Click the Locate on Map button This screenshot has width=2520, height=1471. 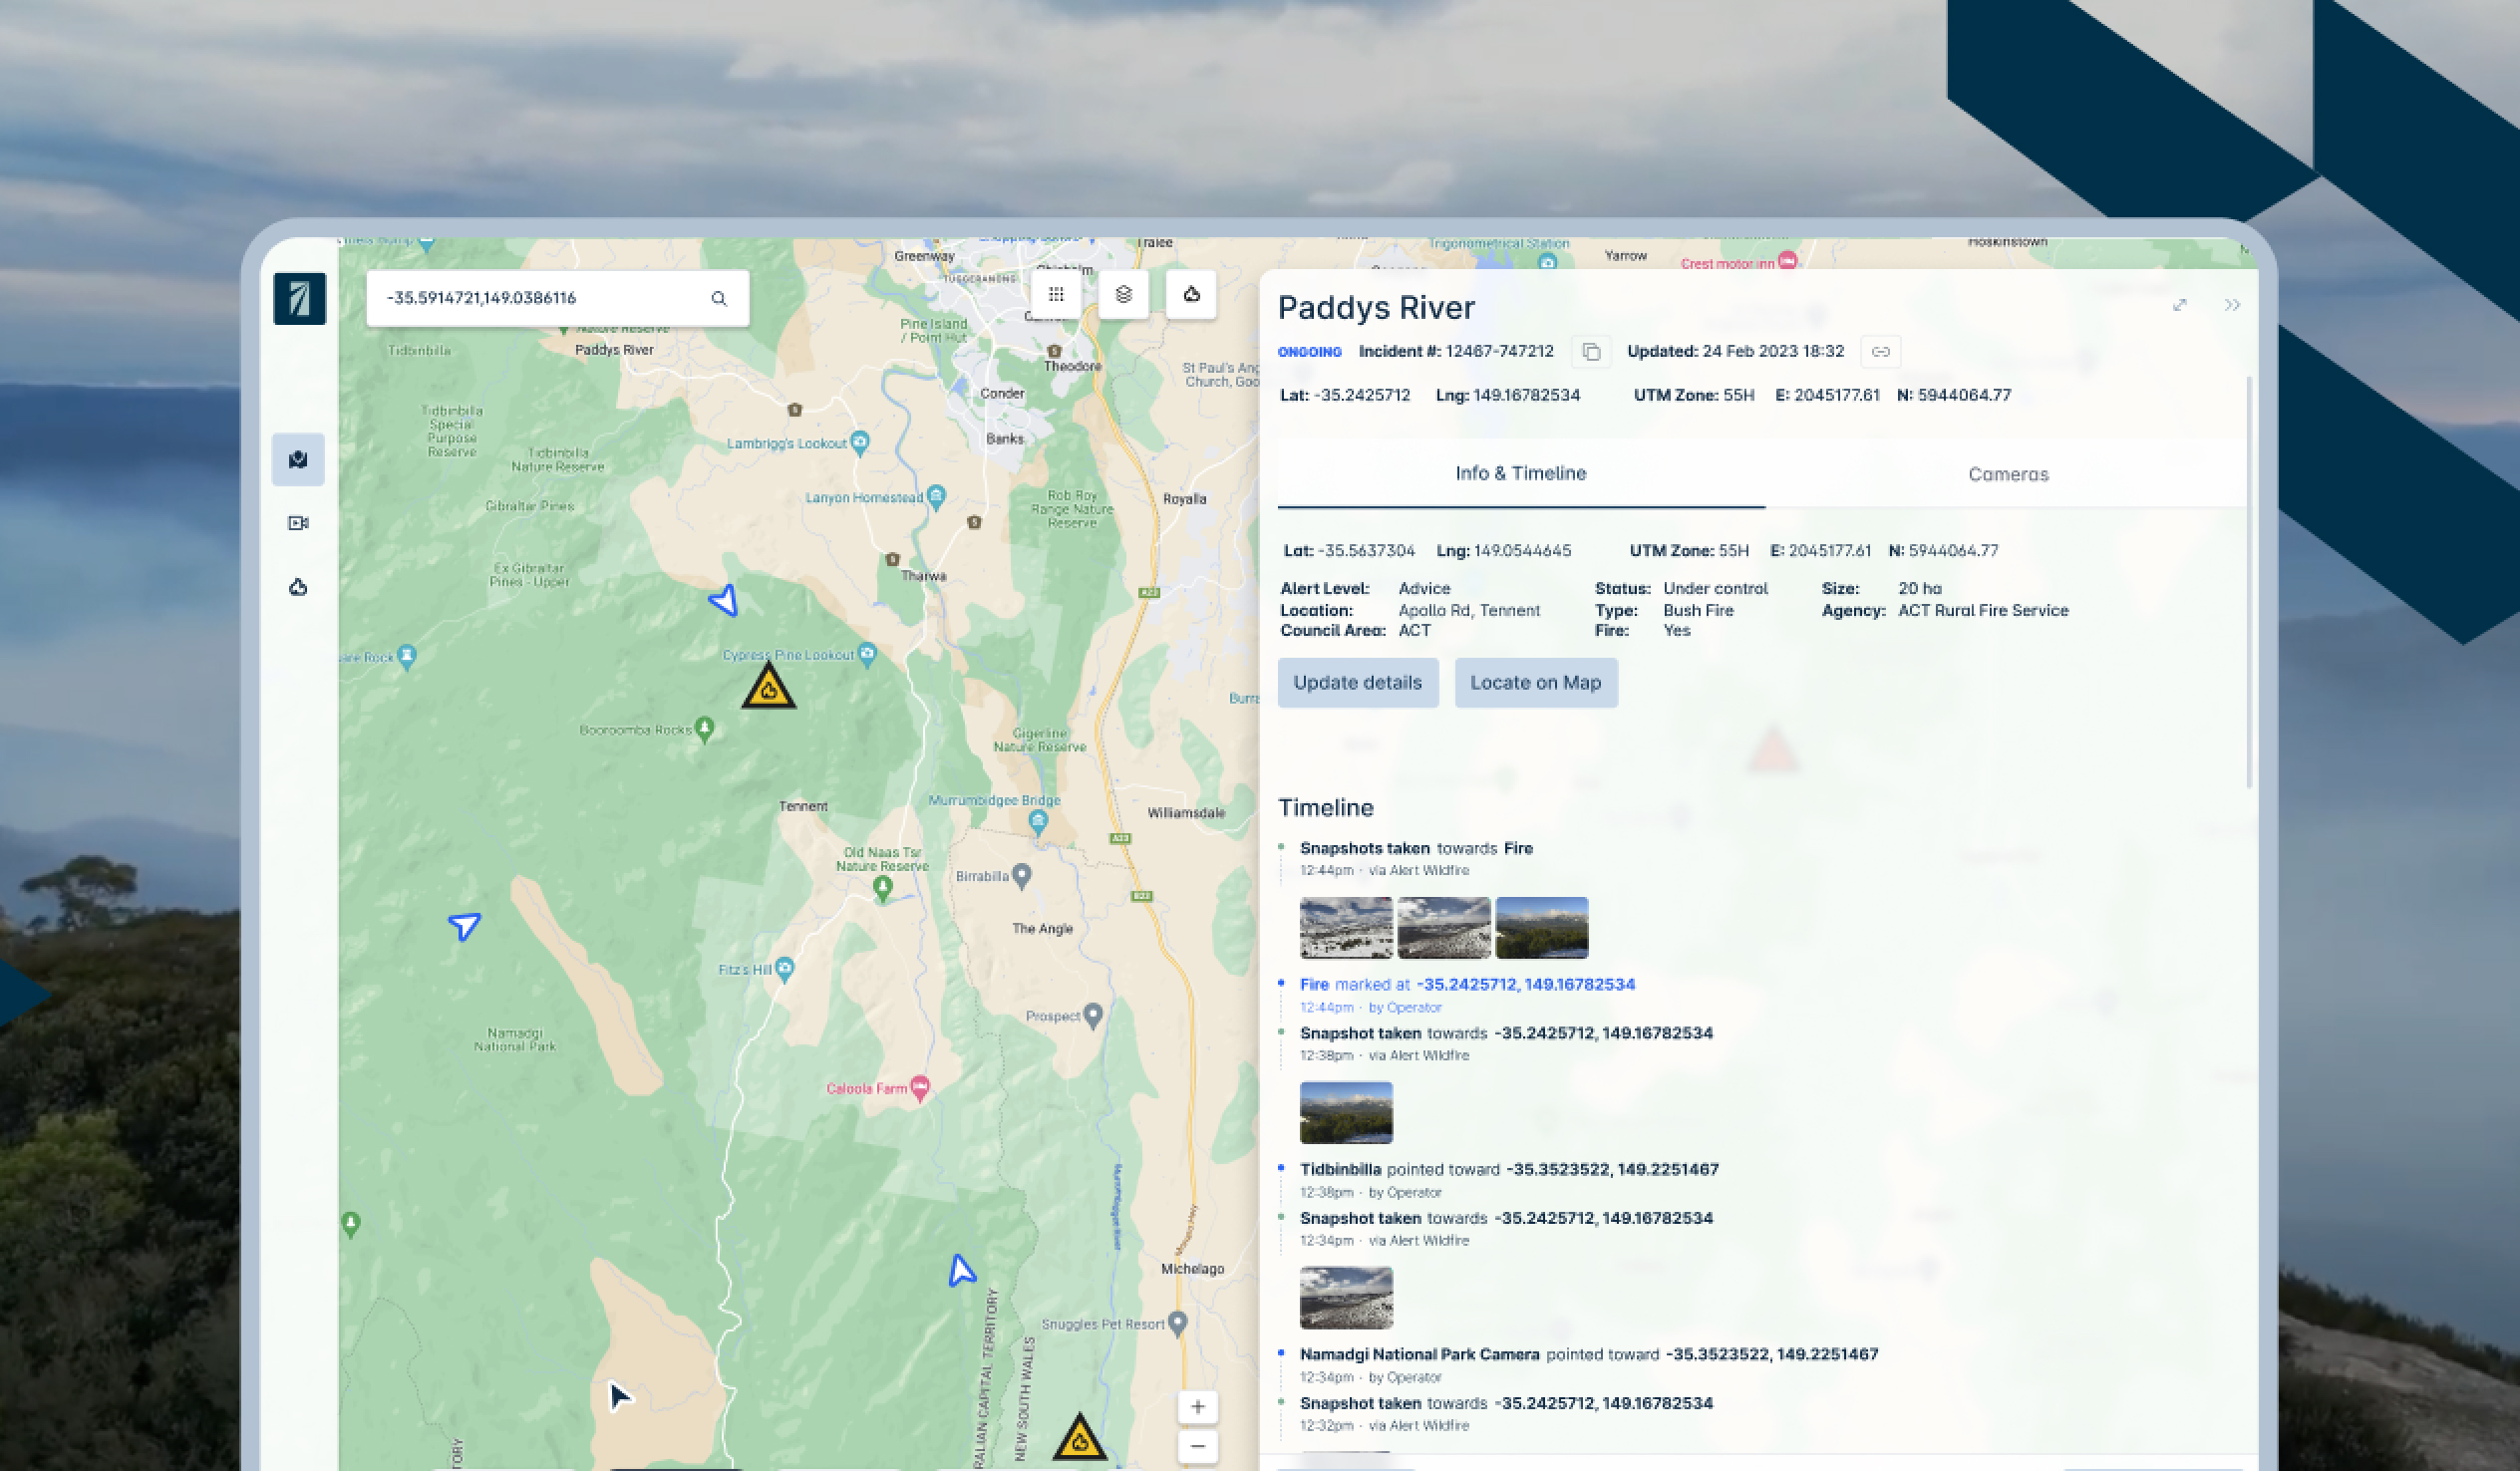coord(1536,683)
